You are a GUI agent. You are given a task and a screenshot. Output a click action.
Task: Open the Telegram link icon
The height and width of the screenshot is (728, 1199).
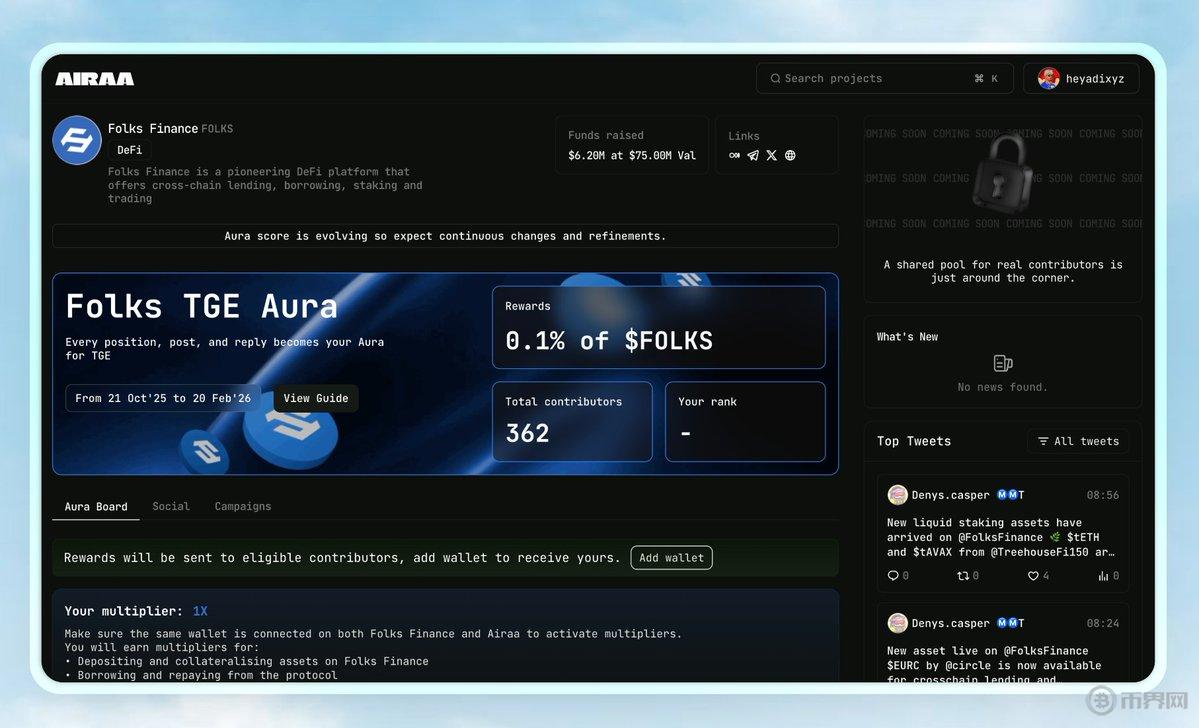[753, 156]
